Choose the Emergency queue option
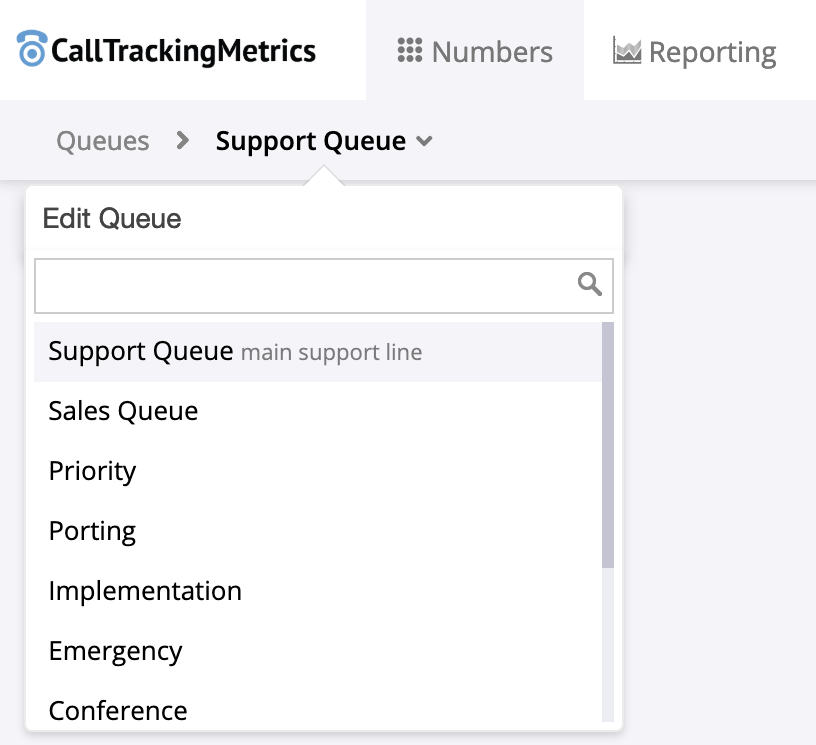816x745 pixels. coord(116,651)
